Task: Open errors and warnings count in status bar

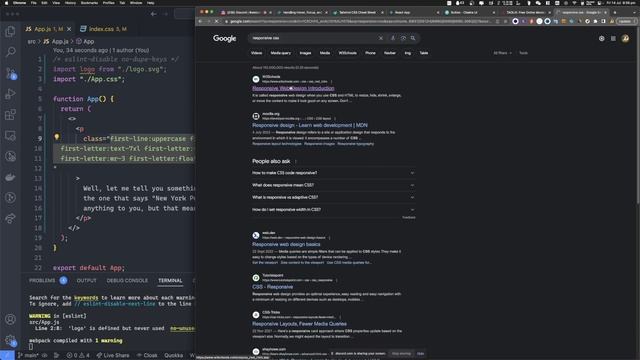Action: click(x=78, y=355)
